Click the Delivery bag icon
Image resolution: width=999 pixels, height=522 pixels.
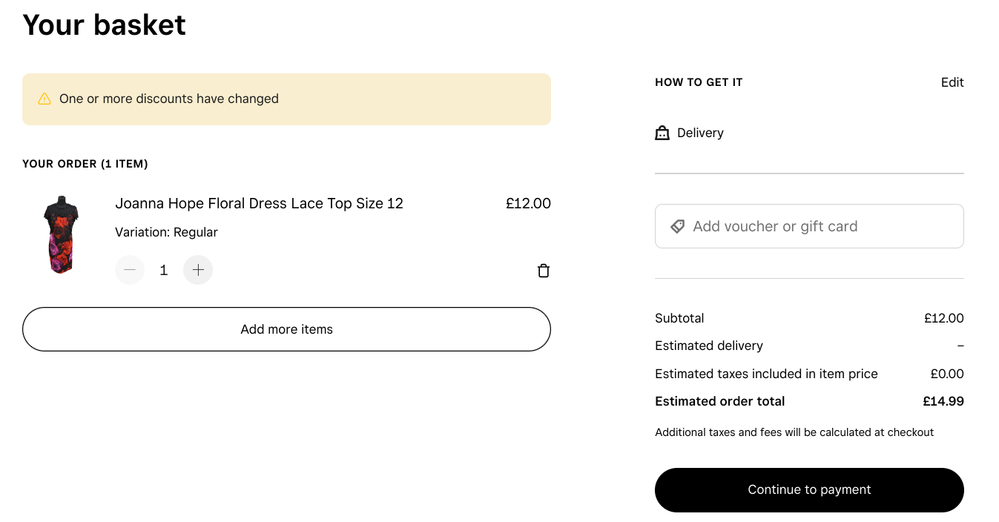pyautogui.click(x=662, y=133)
